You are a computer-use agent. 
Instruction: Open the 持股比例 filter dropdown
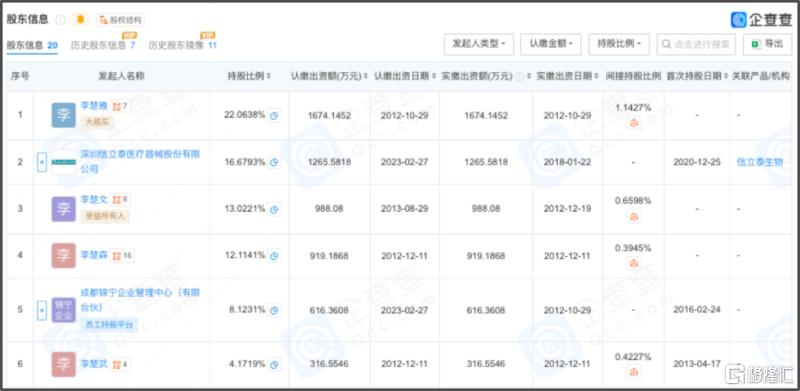619,44
